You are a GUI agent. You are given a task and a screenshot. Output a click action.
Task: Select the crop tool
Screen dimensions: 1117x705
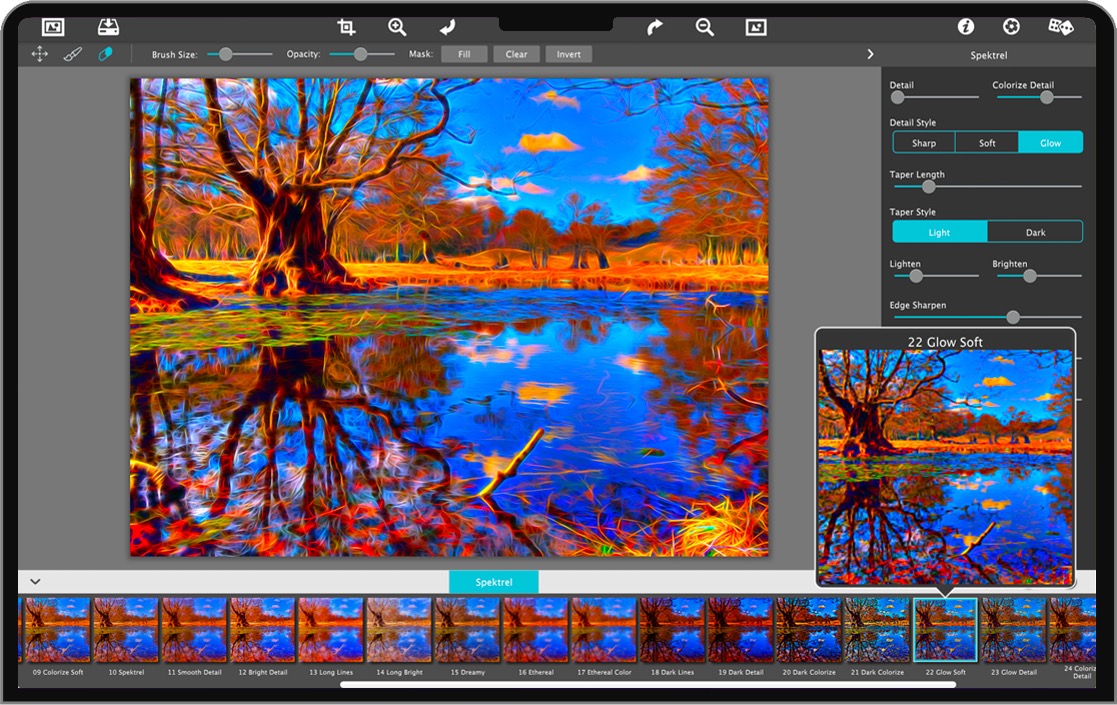coord(346,27)
